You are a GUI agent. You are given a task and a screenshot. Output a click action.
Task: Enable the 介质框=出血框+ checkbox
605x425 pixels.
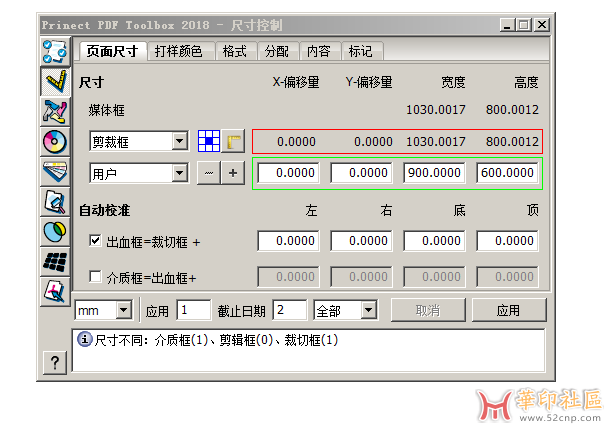pyautogui.click(x=95, y=276)
